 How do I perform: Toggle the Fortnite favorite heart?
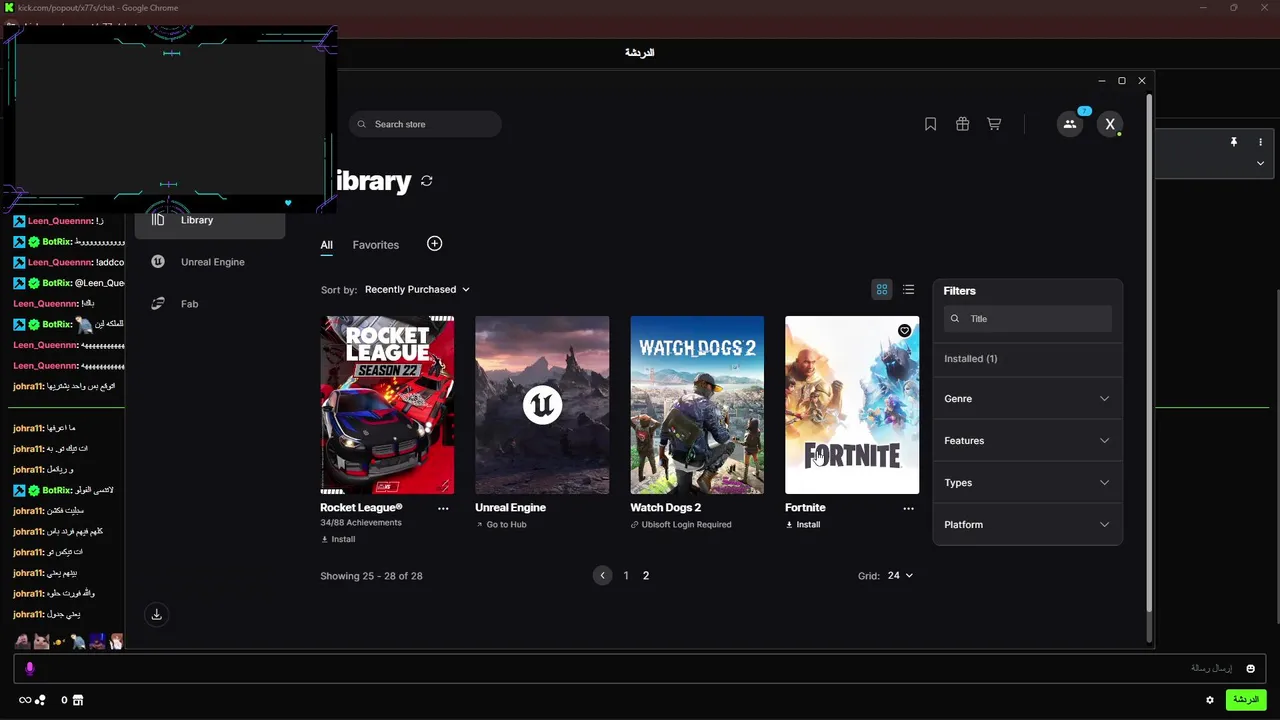904,330
